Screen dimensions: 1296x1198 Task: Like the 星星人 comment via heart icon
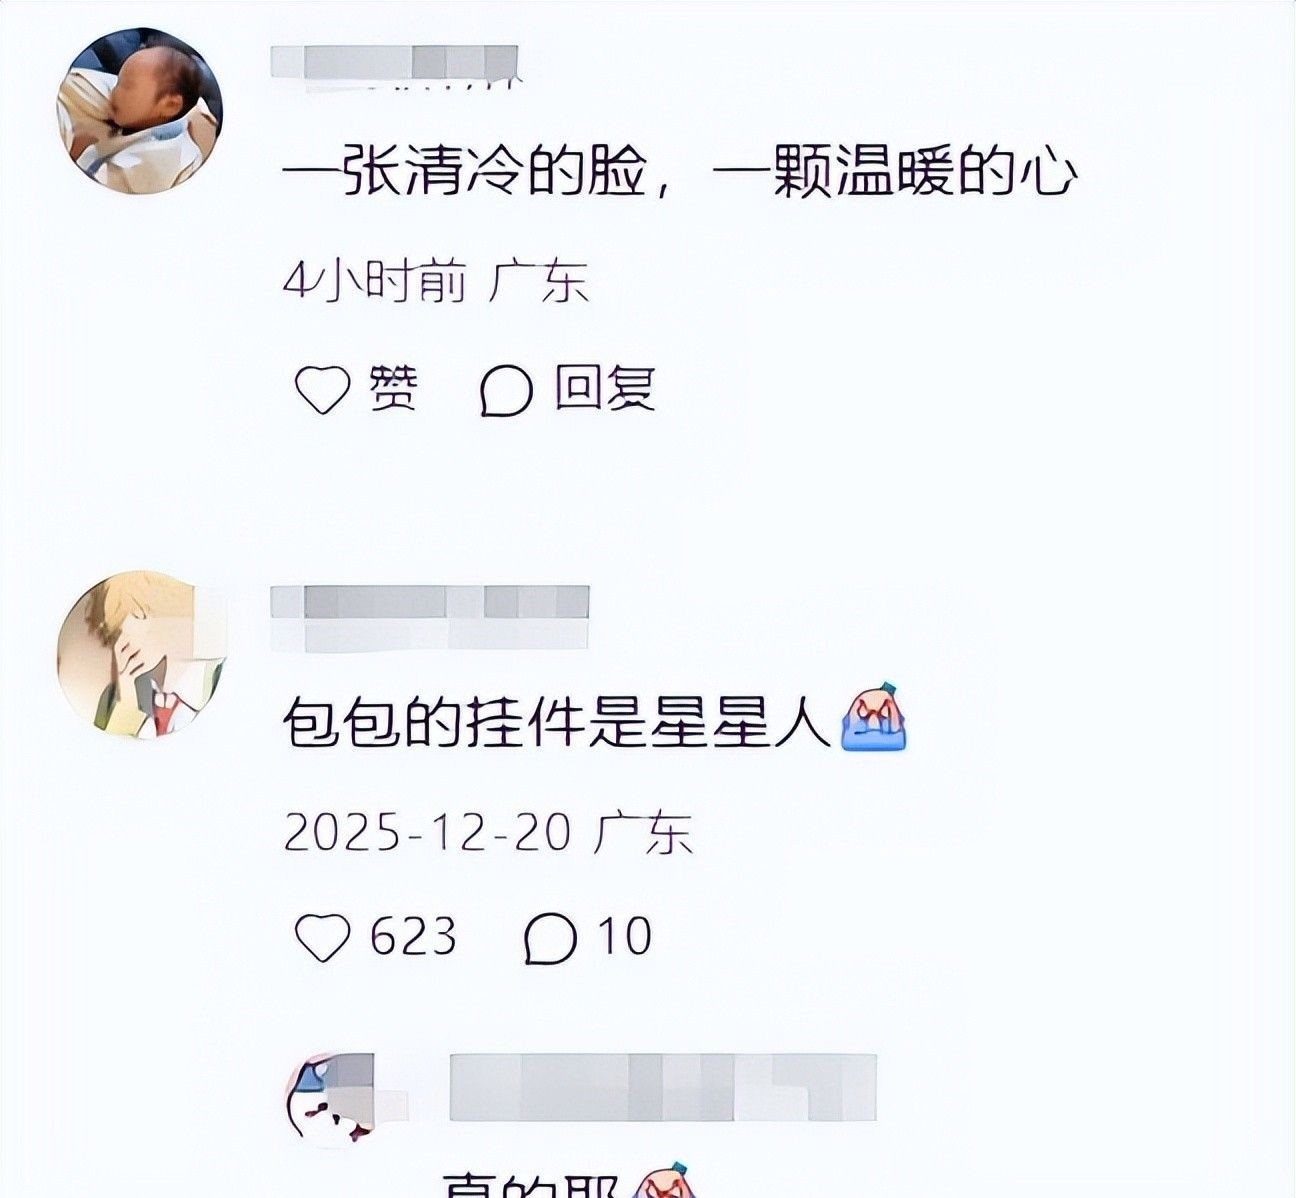(x=323, y=939)
